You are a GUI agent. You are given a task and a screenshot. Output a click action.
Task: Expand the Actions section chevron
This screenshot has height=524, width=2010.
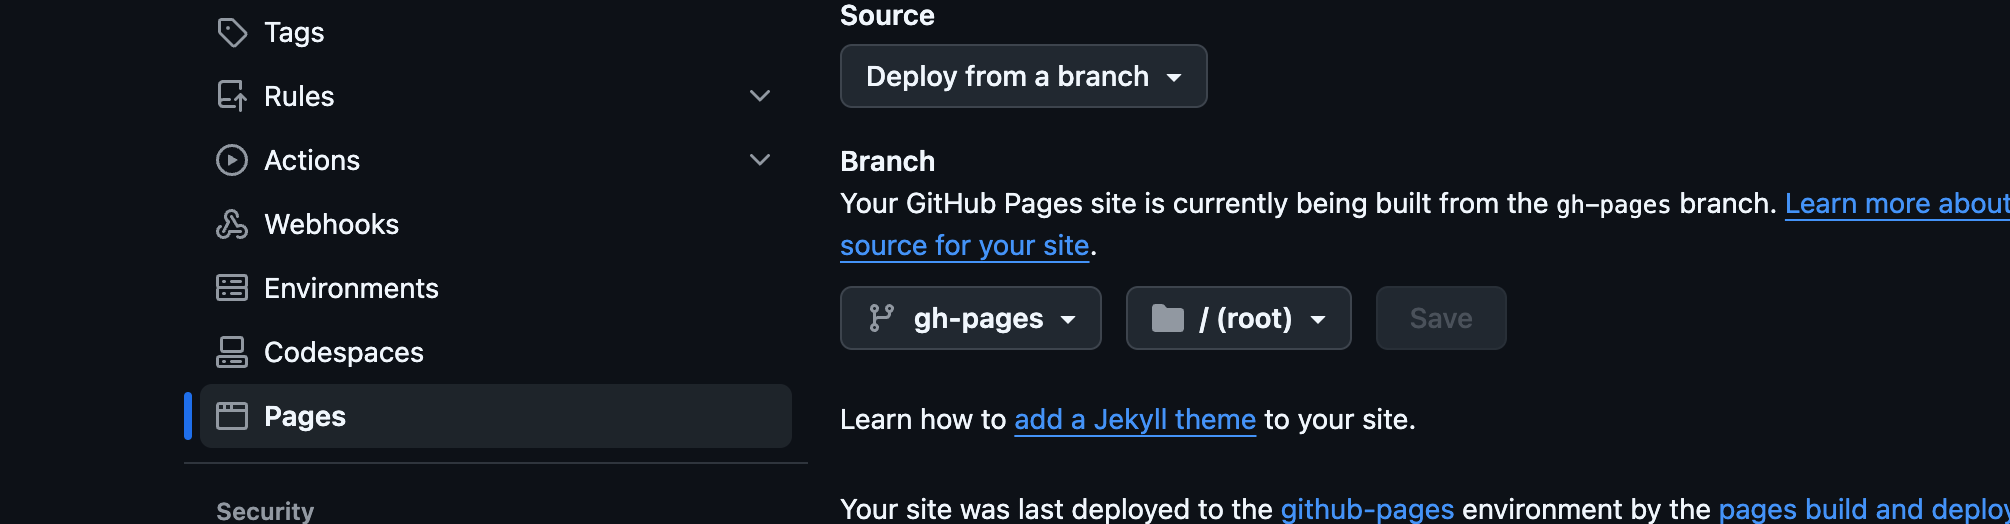tap(760, 160)
